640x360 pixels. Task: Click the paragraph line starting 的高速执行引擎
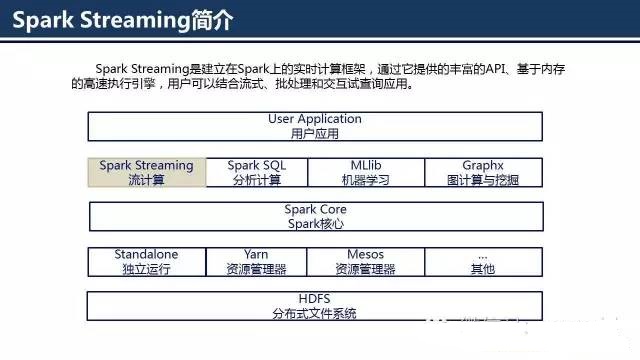[243, 84]
